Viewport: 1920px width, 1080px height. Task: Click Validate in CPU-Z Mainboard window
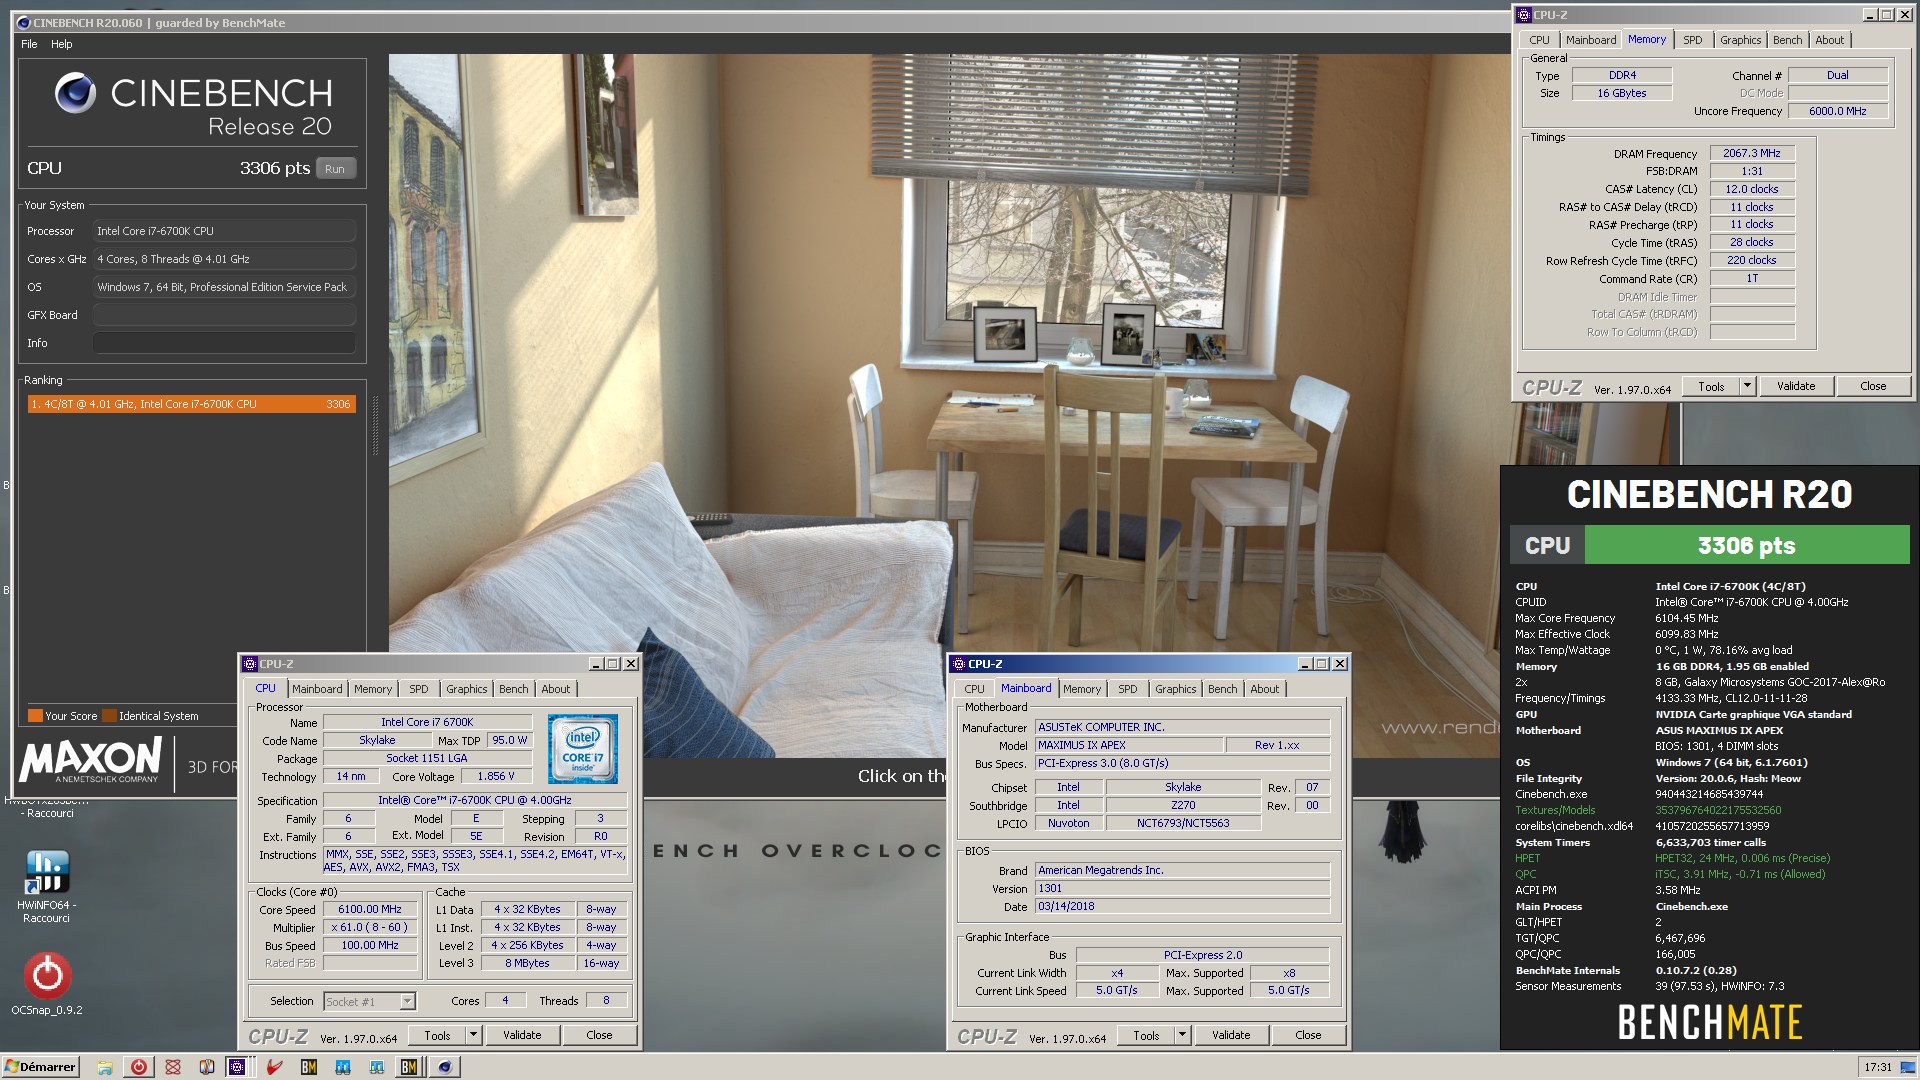(x=1231, y=1035)
